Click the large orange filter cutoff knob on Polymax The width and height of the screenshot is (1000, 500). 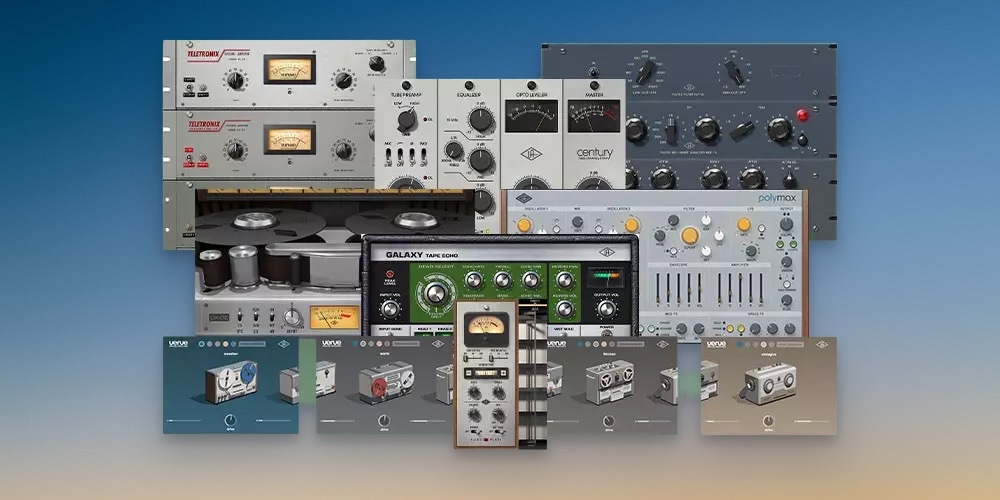(x=689, y=236)
